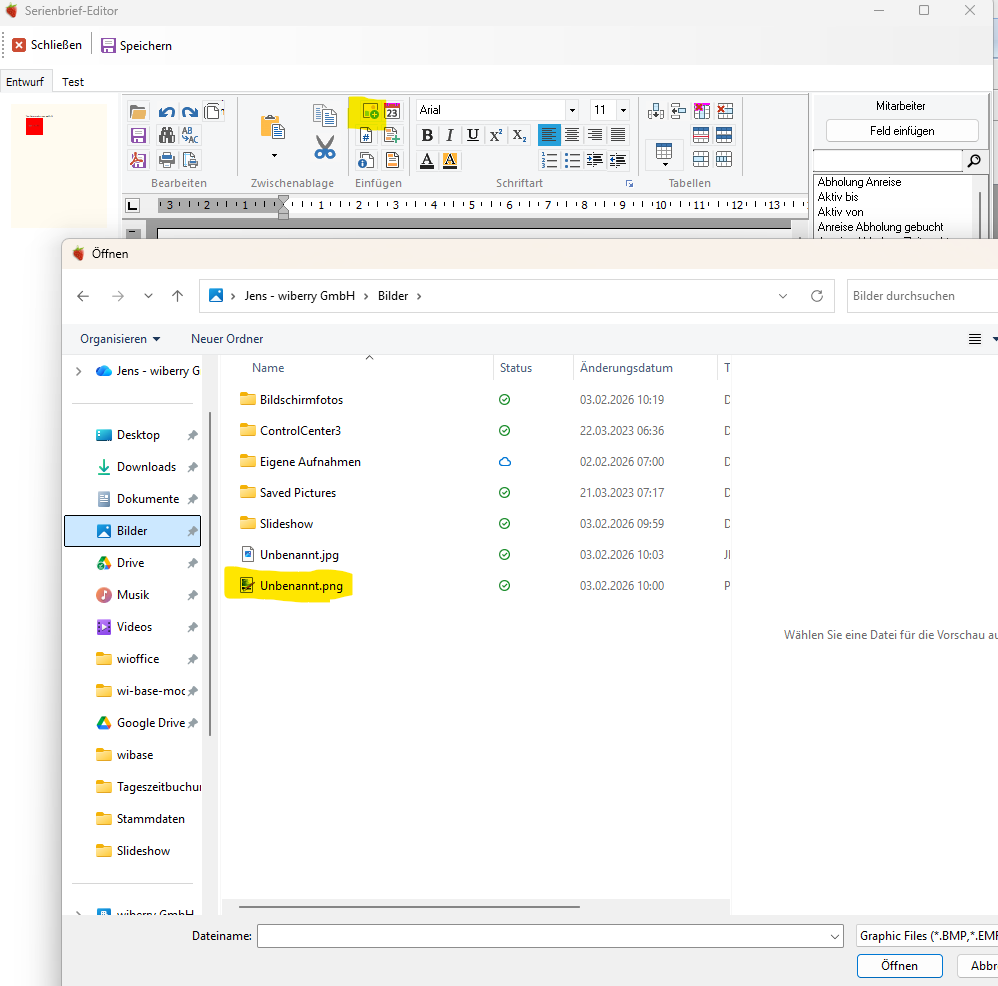
Task: Open the font size dropdown
Action: [623, 110]
